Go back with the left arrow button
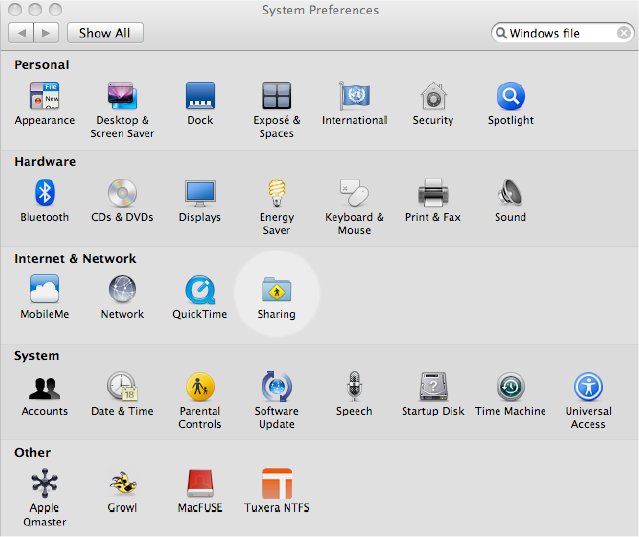The width and height of the screenshot is (639, 537). click(21, 33)
